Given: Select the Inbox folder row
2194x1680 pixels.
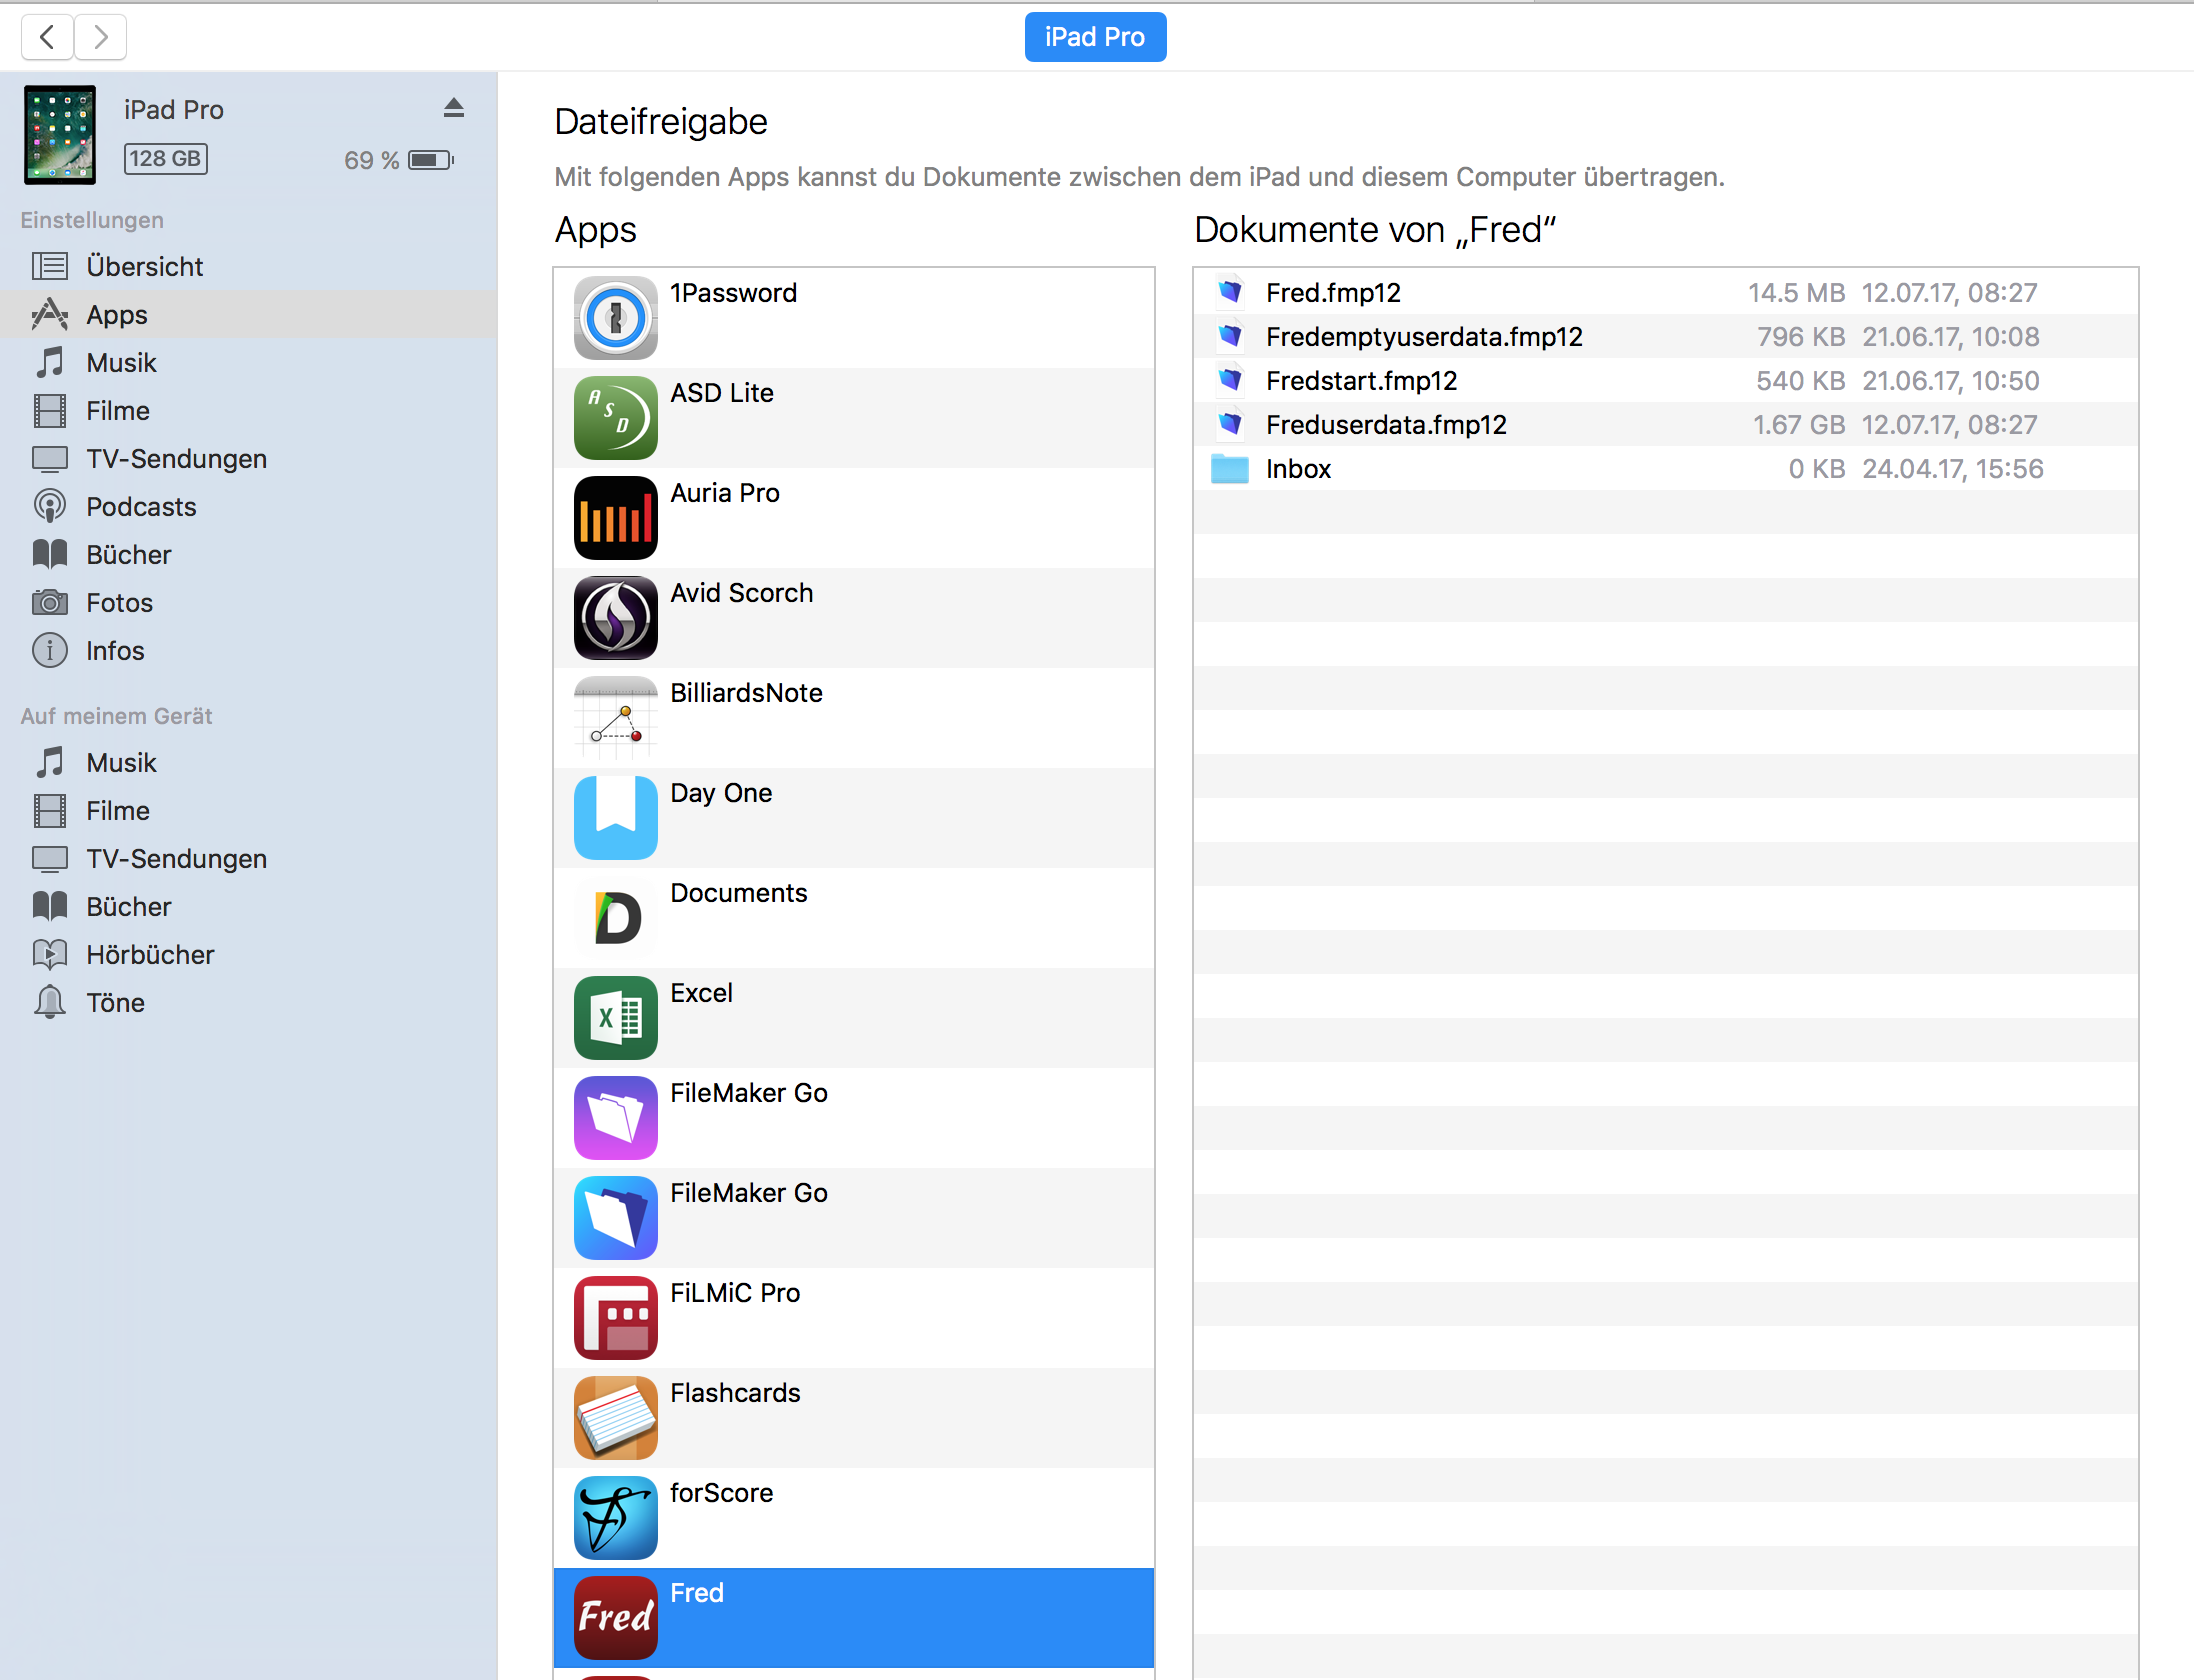Looking at the screenshot, I should coord(1298,469).
